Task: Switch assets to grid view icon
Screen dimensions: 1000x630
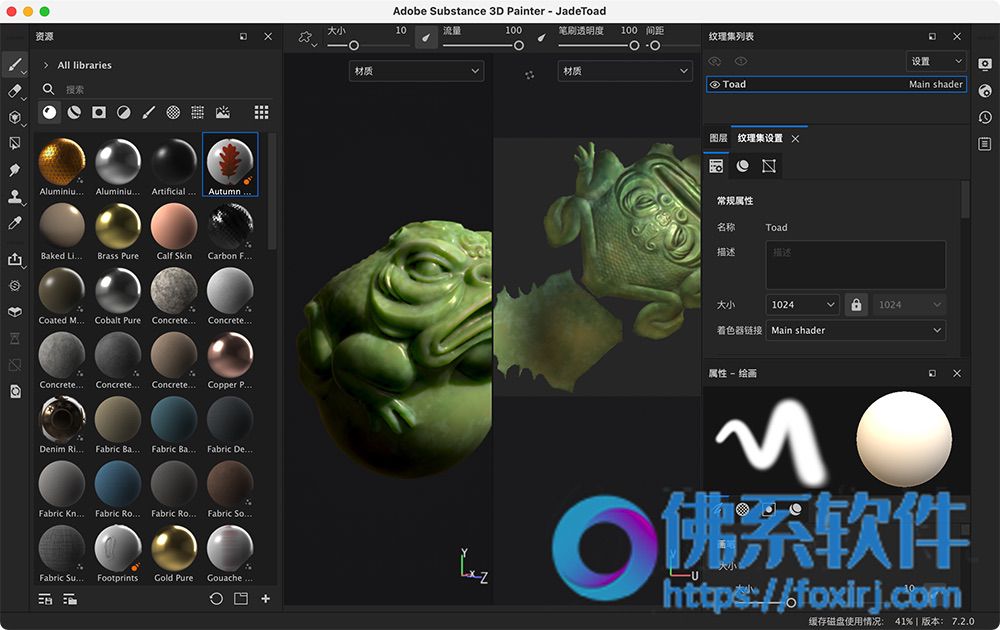Action: coord(261,113)
